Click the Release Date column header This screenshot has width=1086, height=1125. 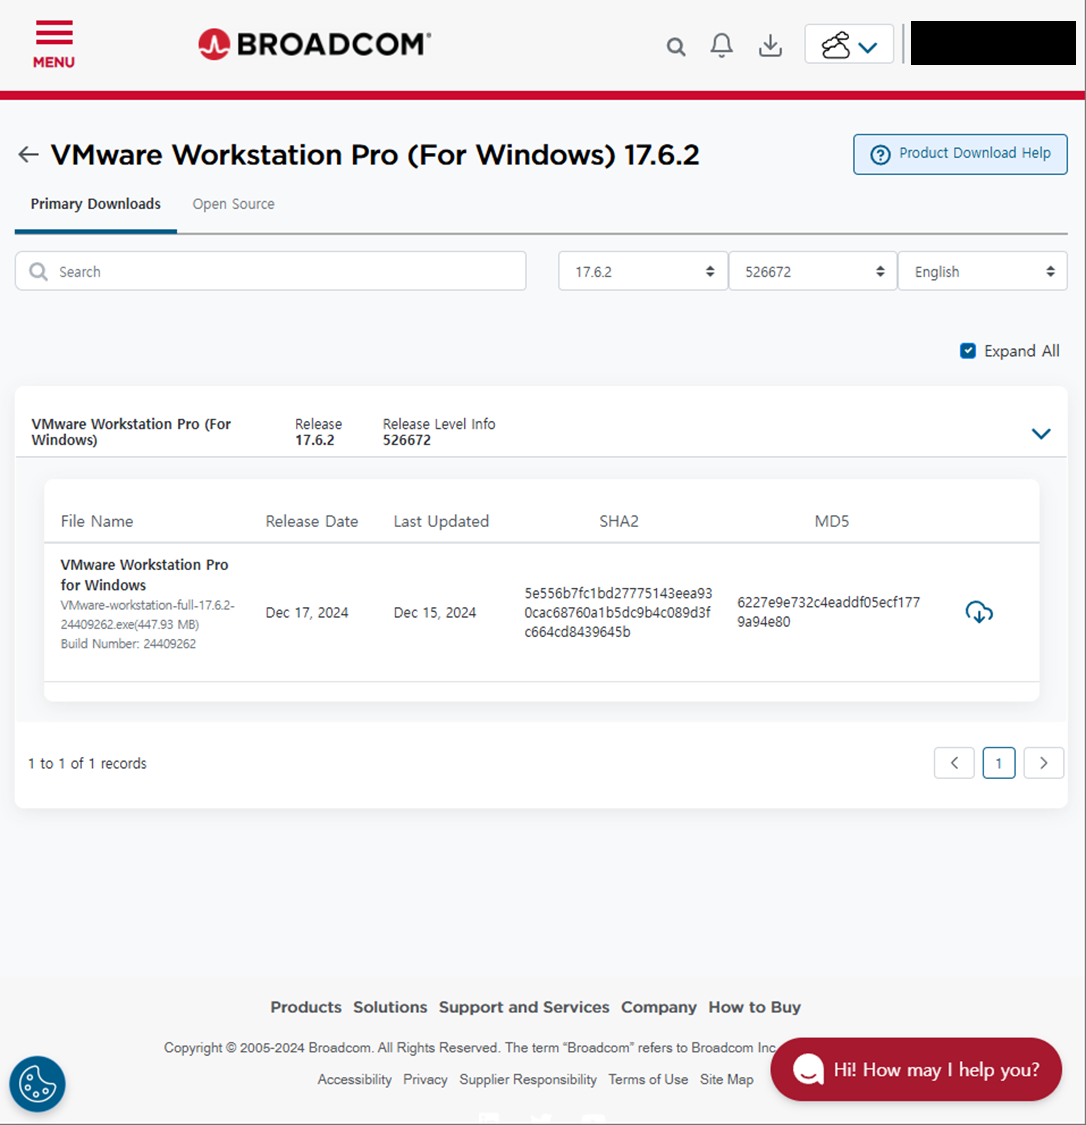[311, 521]
